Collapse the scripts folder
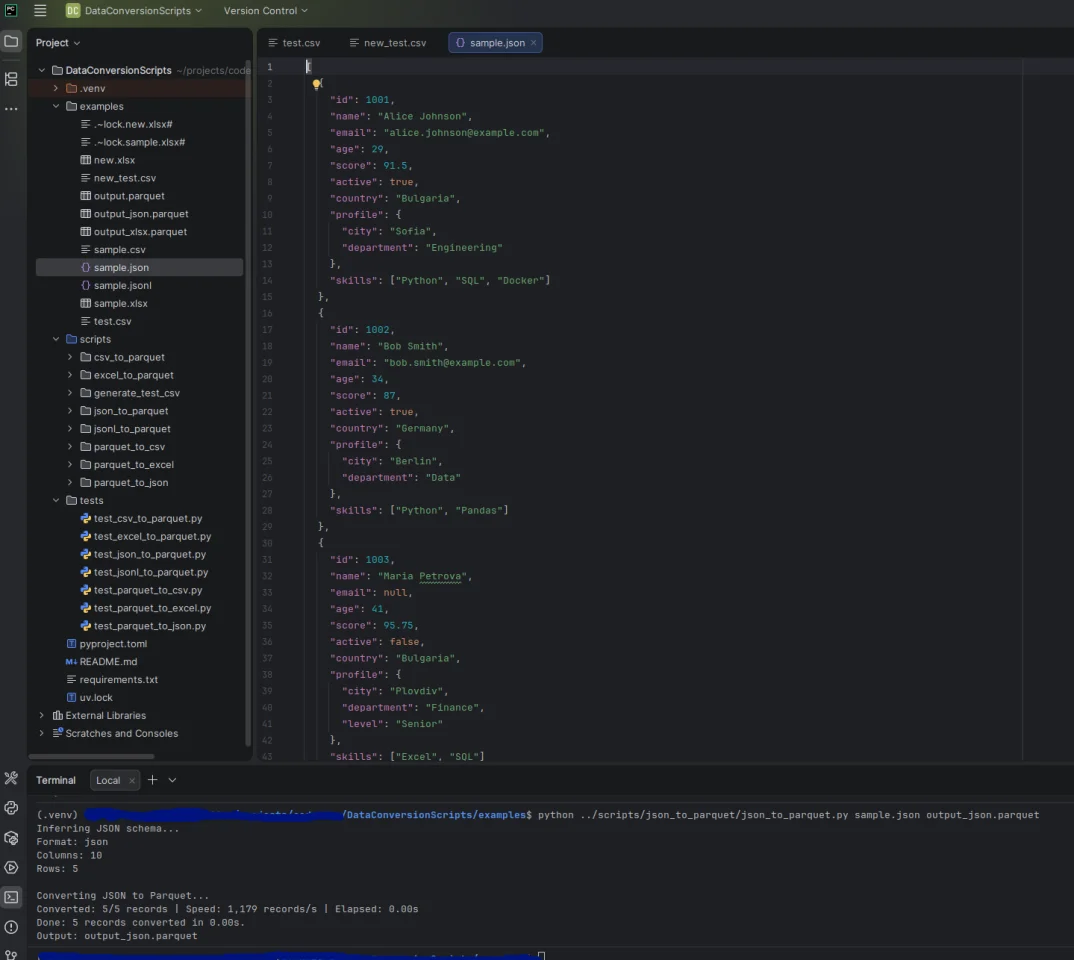Viewport: 1074px width, 960px height. (x=55, y=339)
